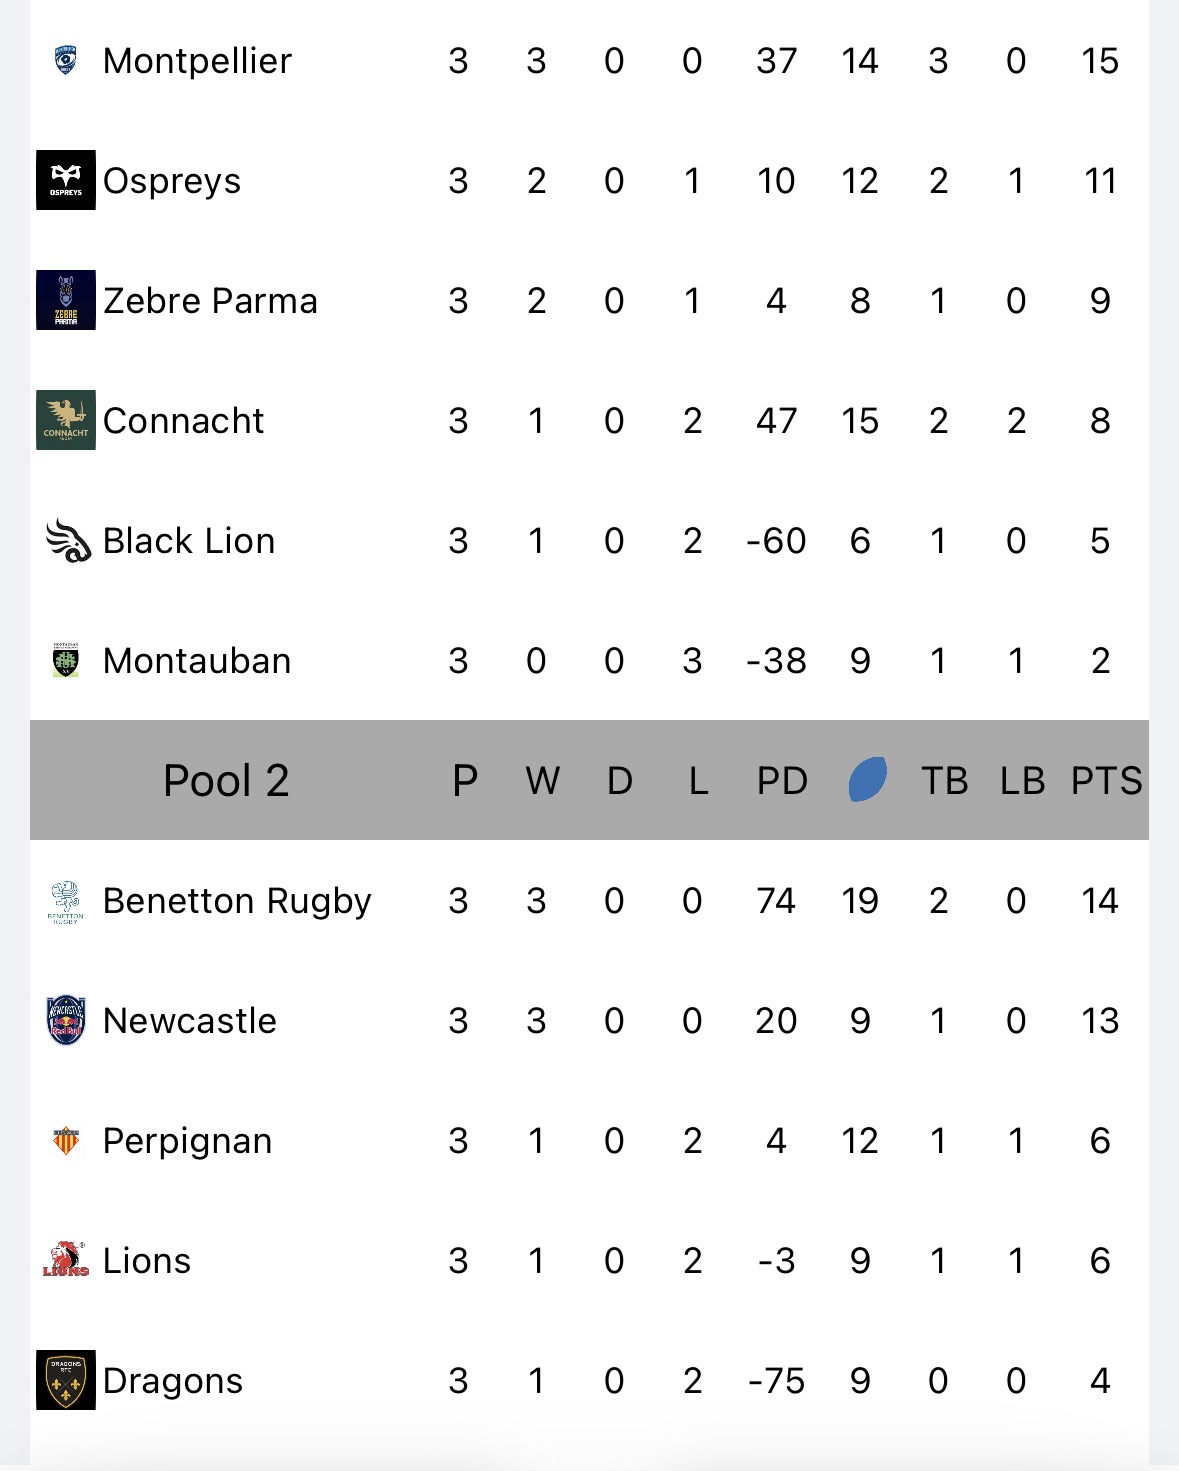This screenshot has width=1179, height=1471.
Task: Click the Montauban team badge
Action: (66, 660)
